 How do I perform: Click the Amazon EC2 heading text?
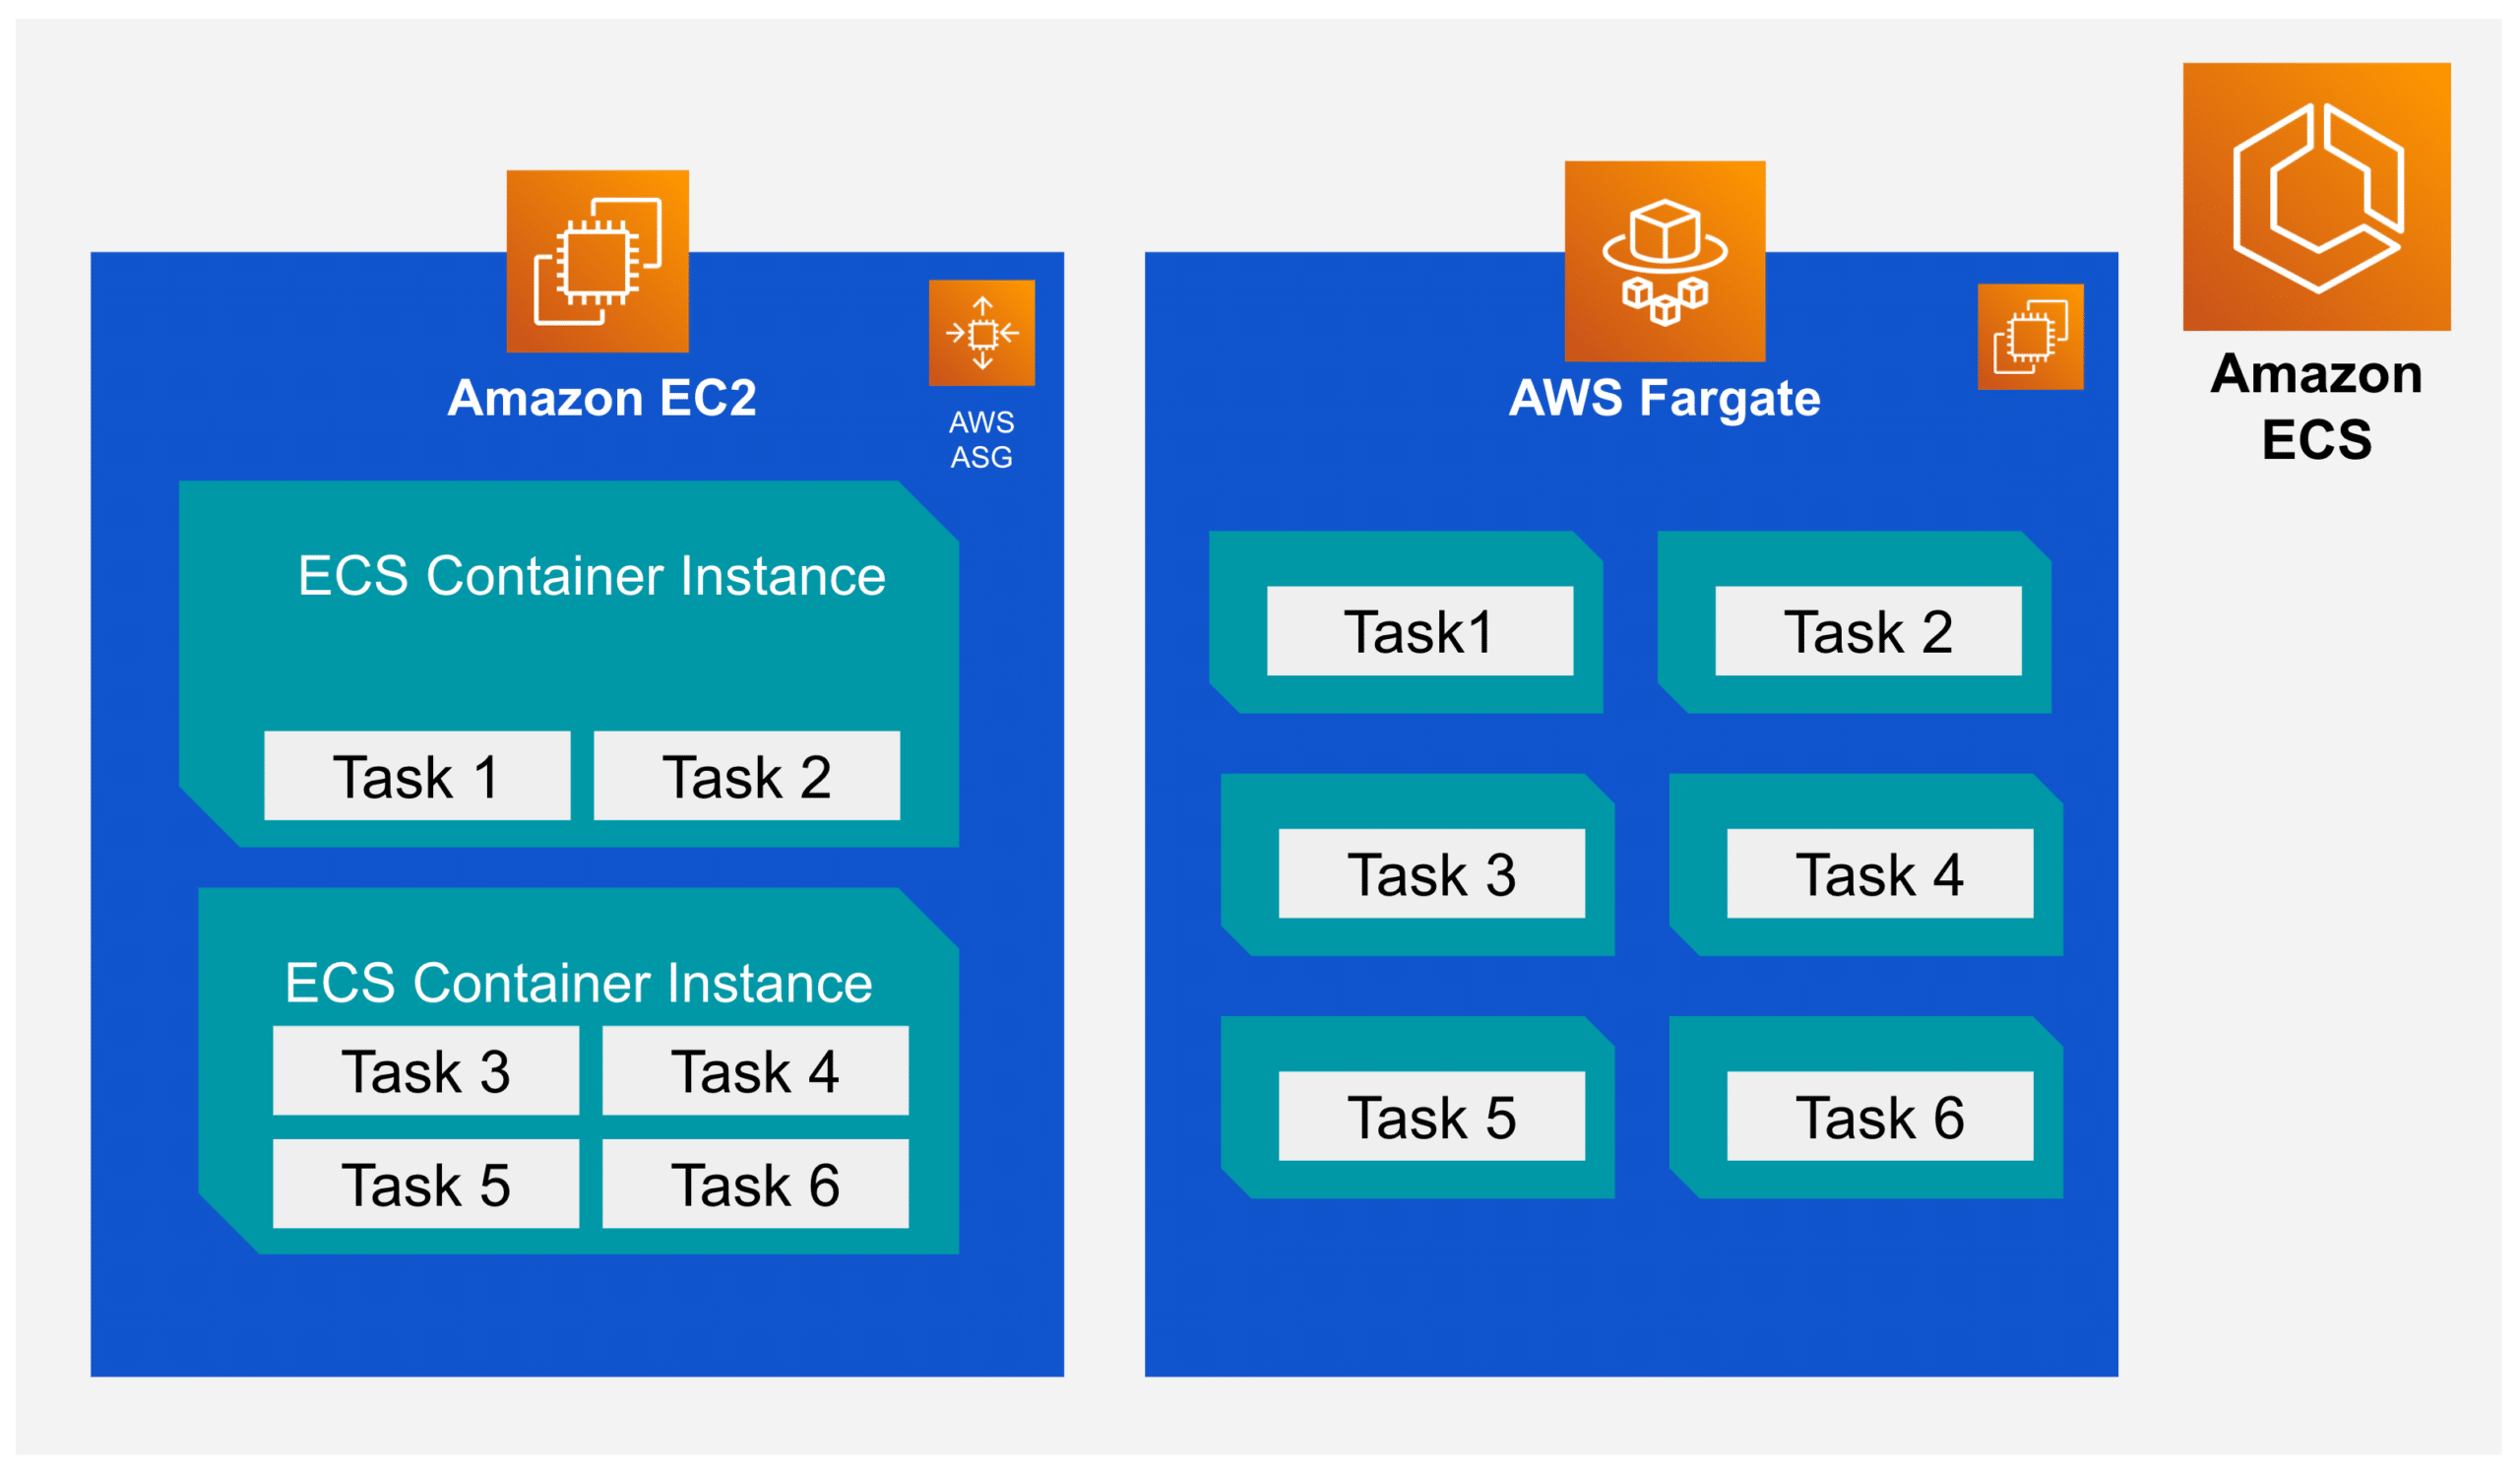[601, 398]
